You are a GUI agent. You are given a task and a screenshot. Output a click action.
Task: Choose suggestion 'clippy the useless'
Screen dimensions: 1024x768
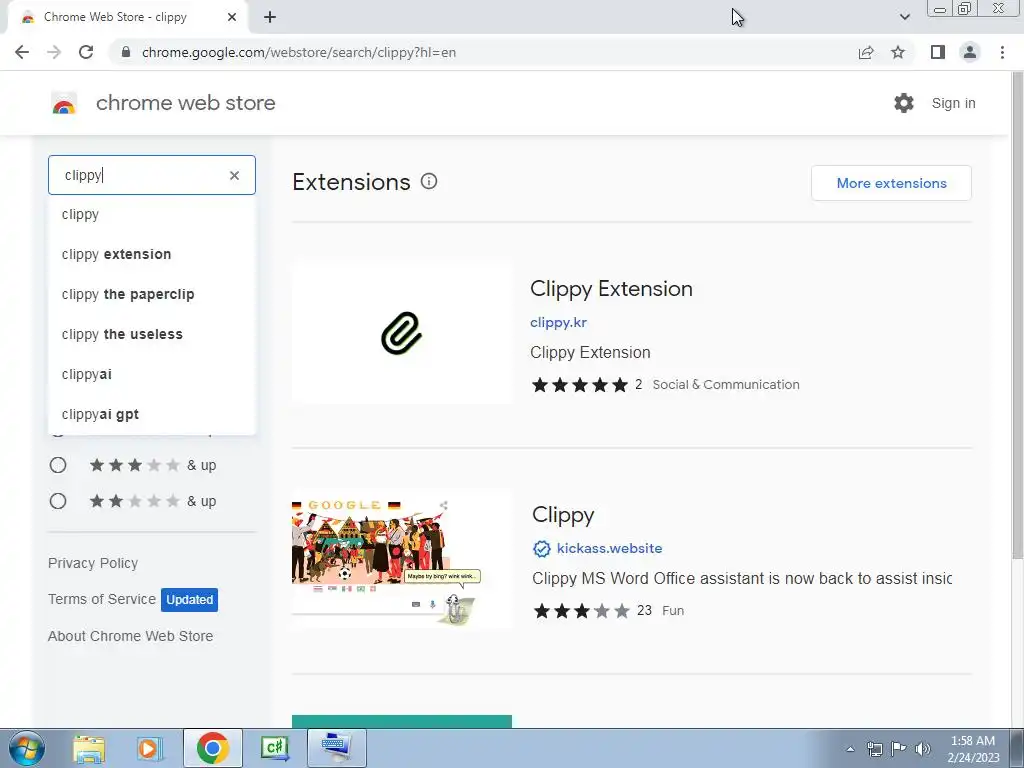coord(152,334)
